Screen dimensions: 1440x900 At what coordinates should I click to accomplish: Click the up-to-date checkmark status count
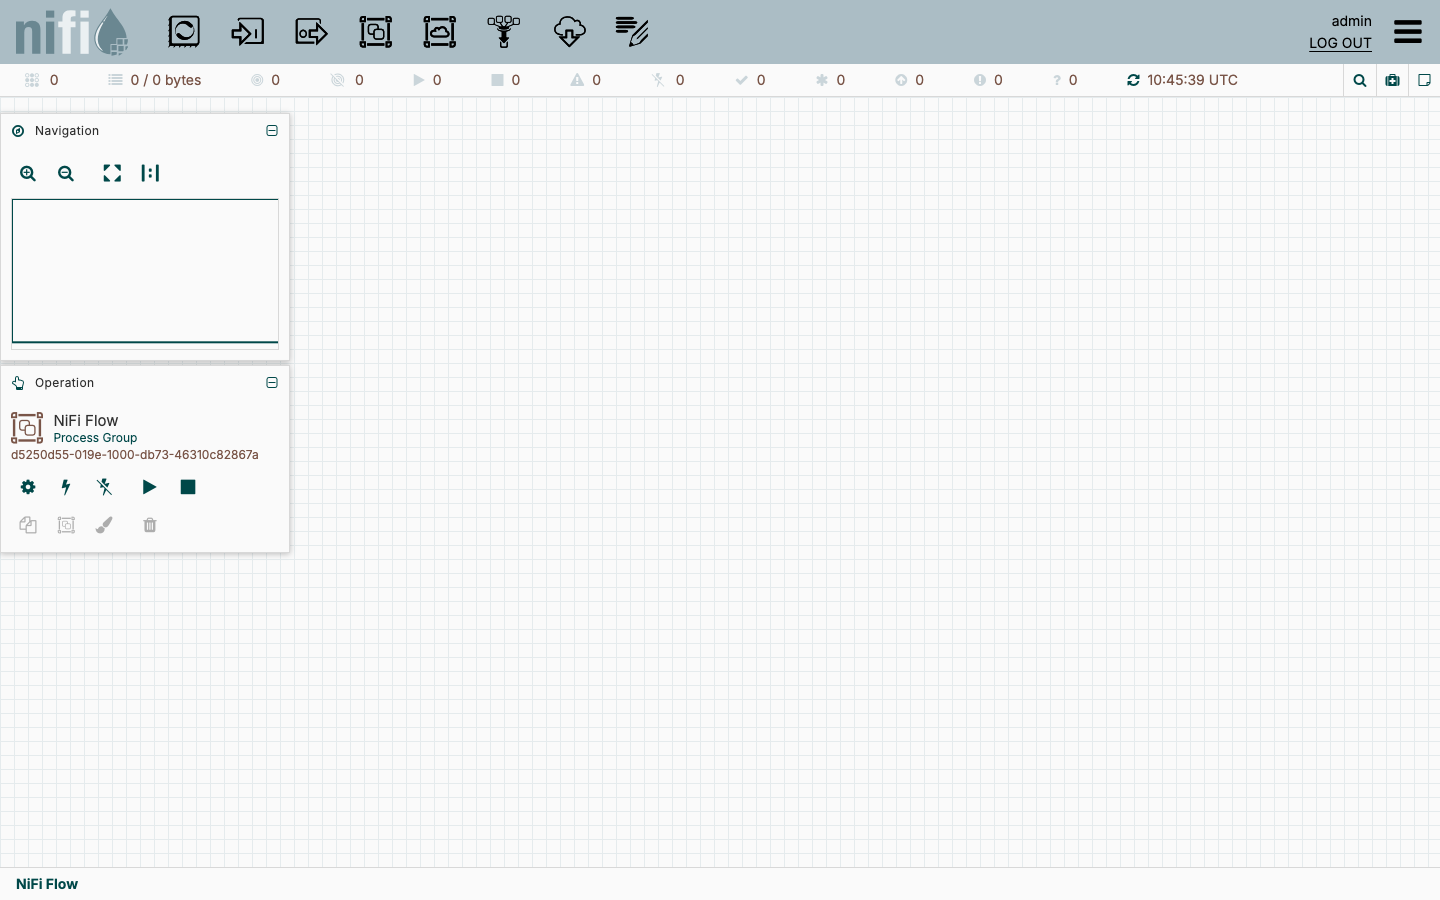[x=750, y=80]
